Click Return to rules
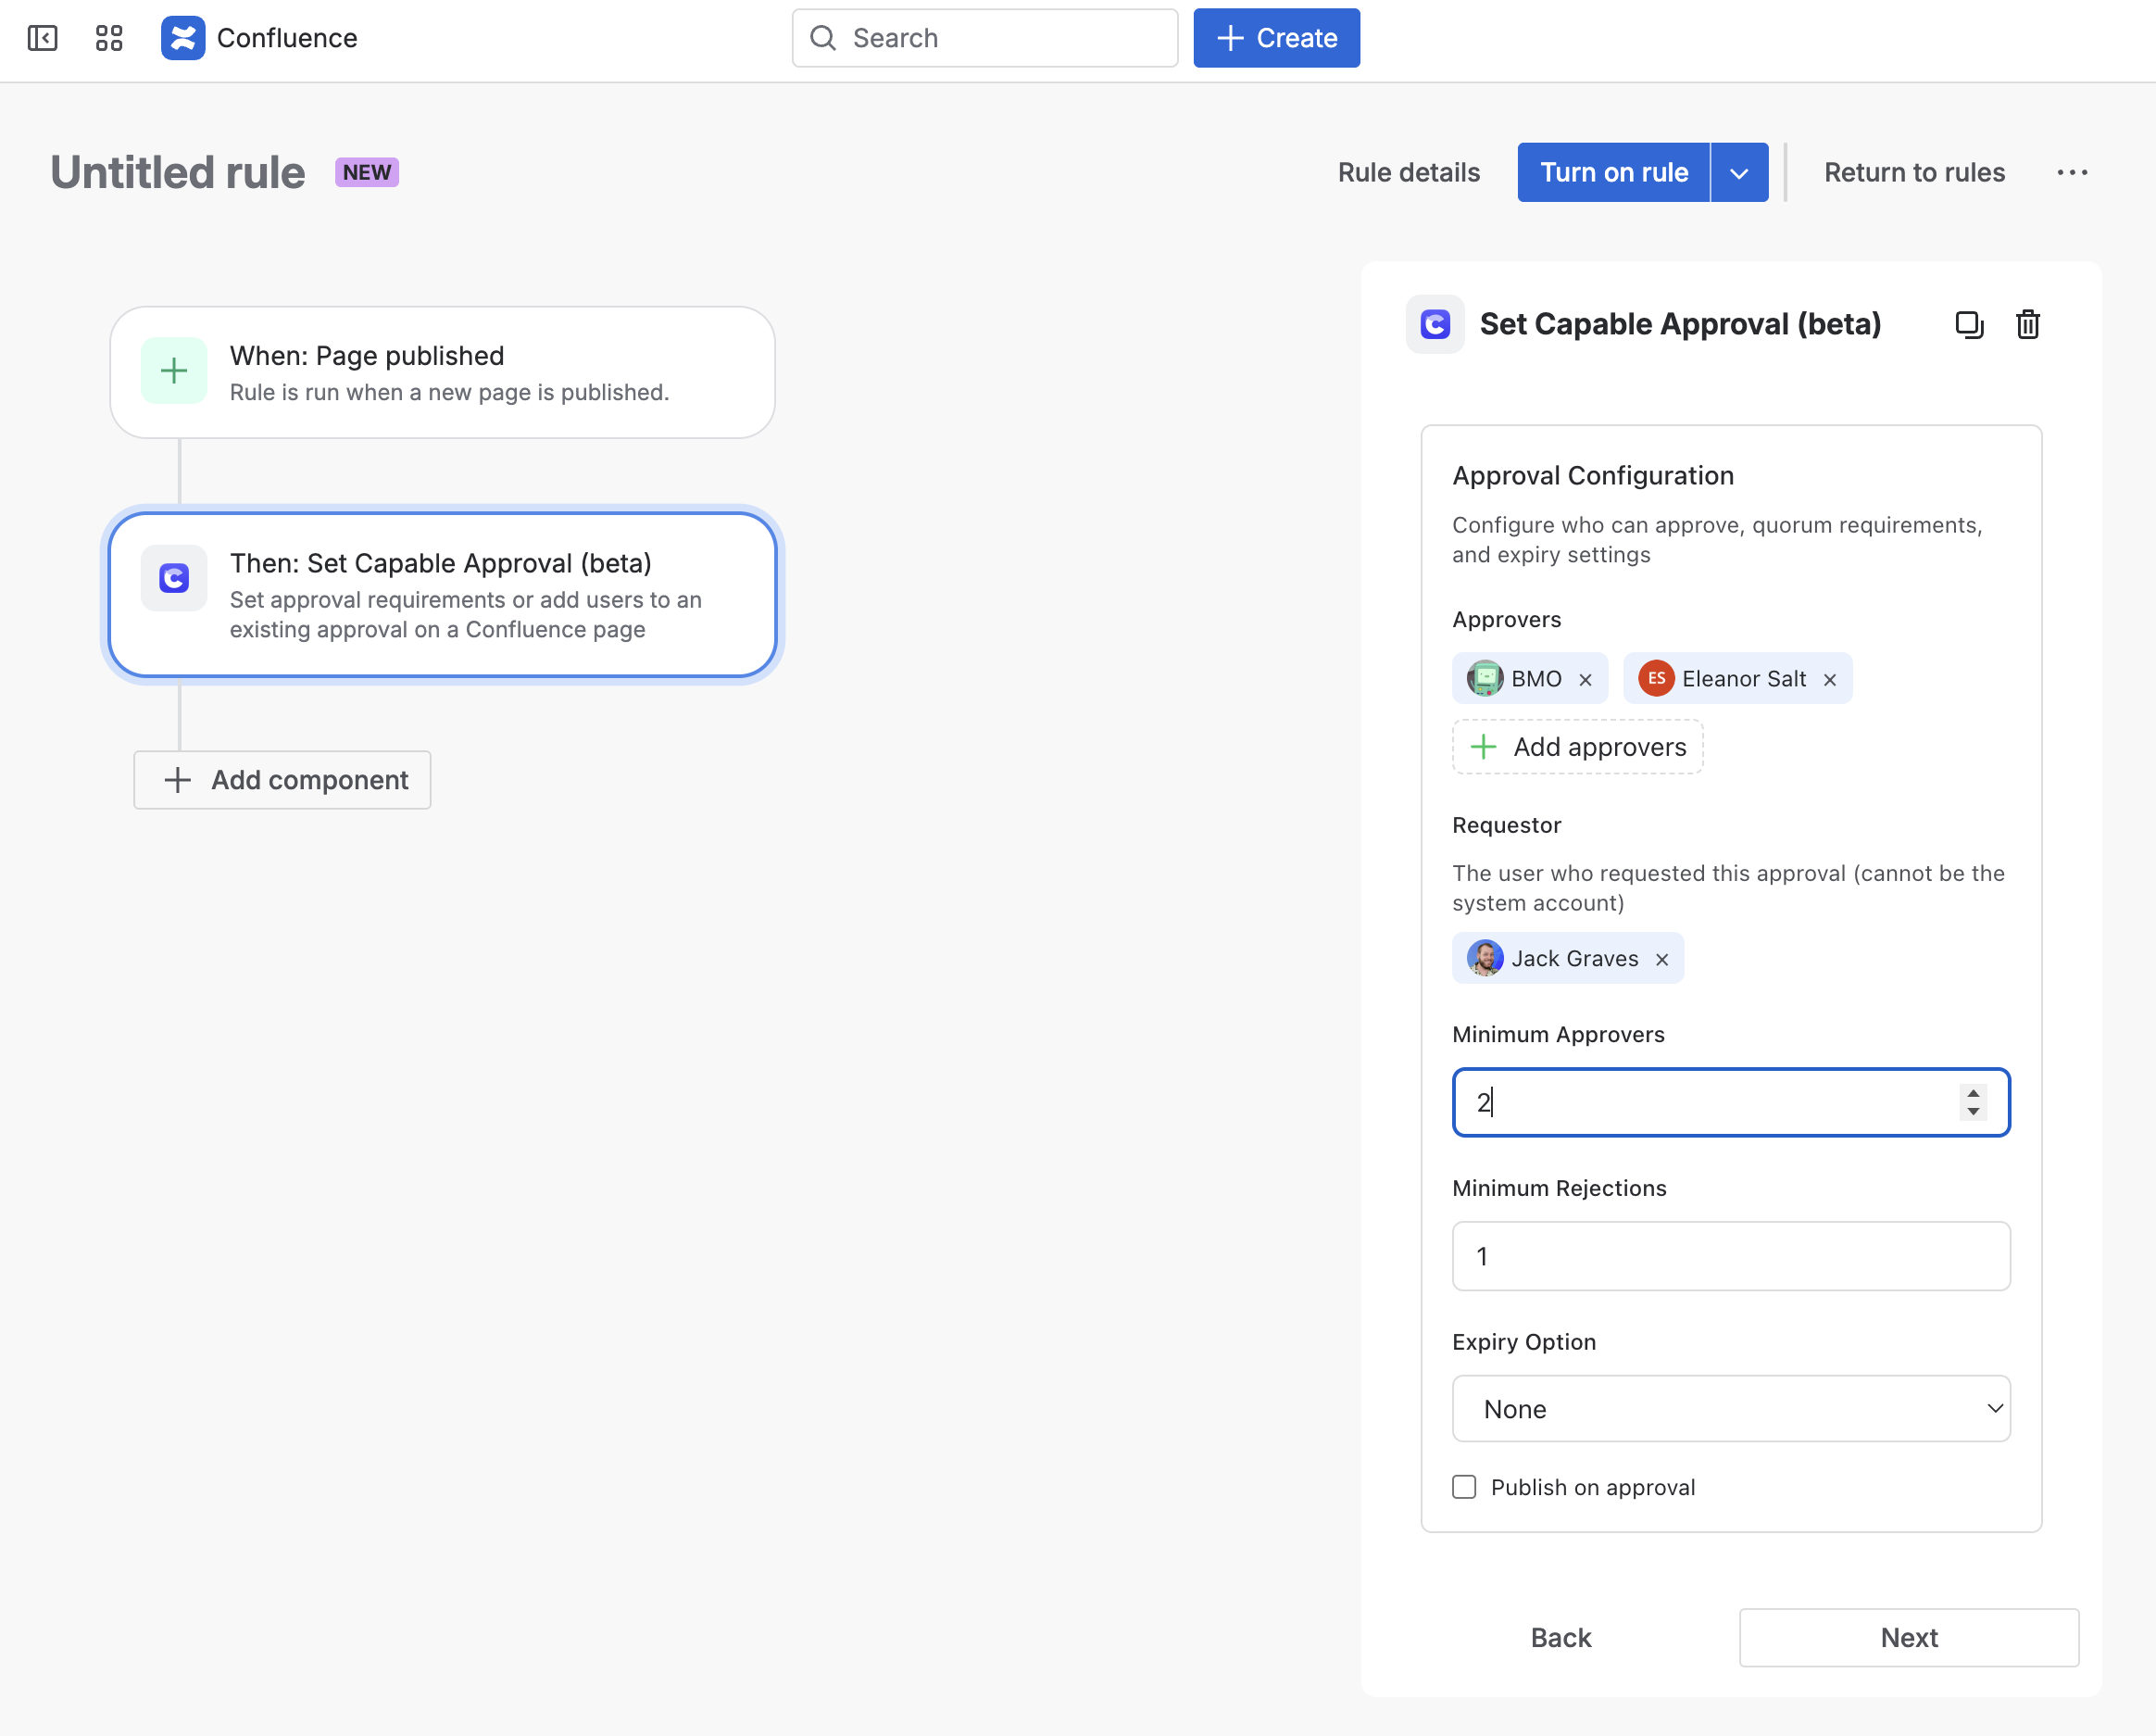This screenshot has height=1736, width=2156. (1914, 172)
